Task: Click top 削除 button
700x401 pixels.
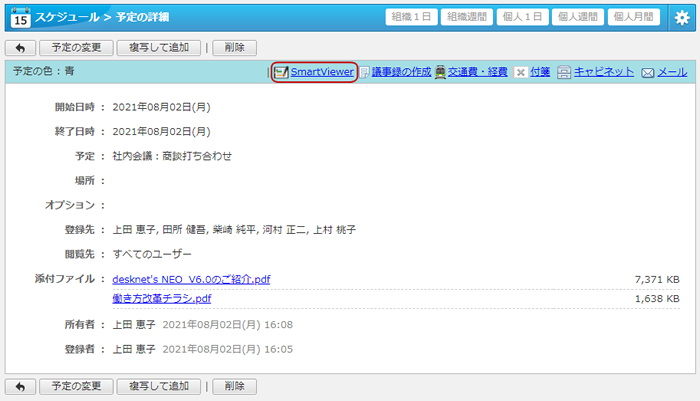Action: (x=234, y=48)
